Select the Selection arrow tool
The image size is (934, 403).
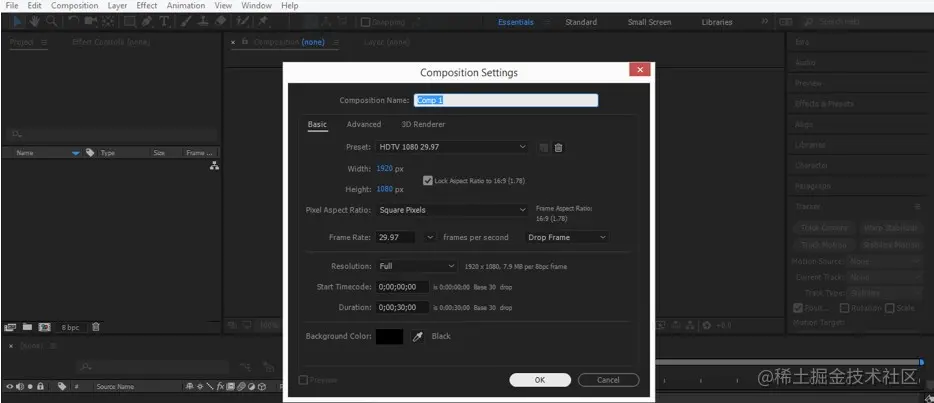click(17, 21)
